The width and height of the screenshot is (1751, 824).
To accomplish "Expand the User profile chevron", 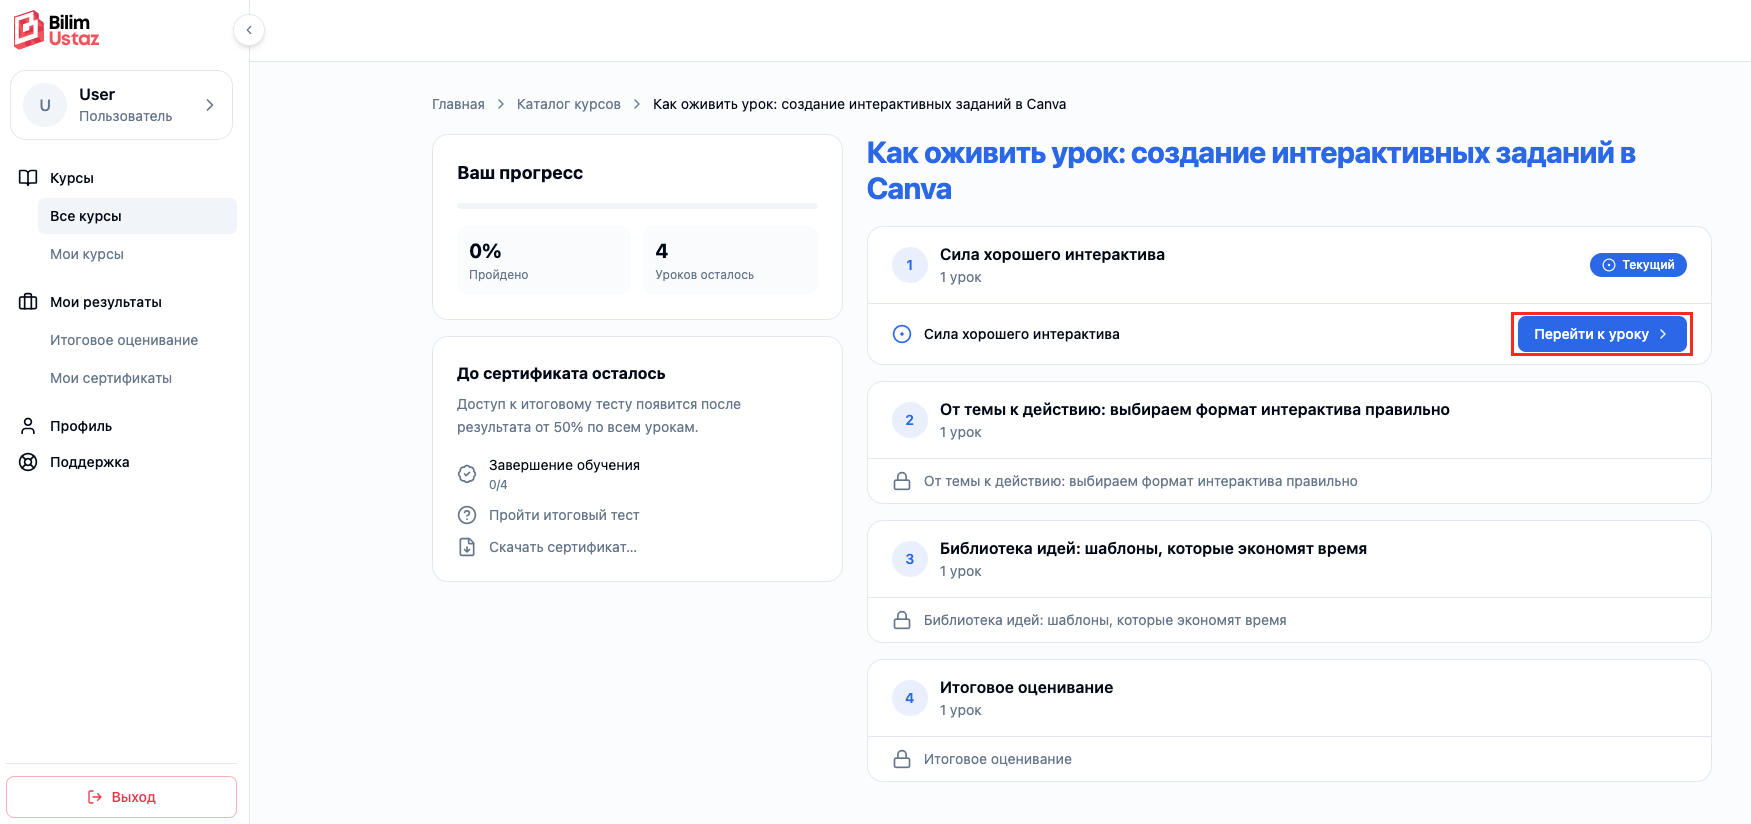I will [x=210, y=105].
